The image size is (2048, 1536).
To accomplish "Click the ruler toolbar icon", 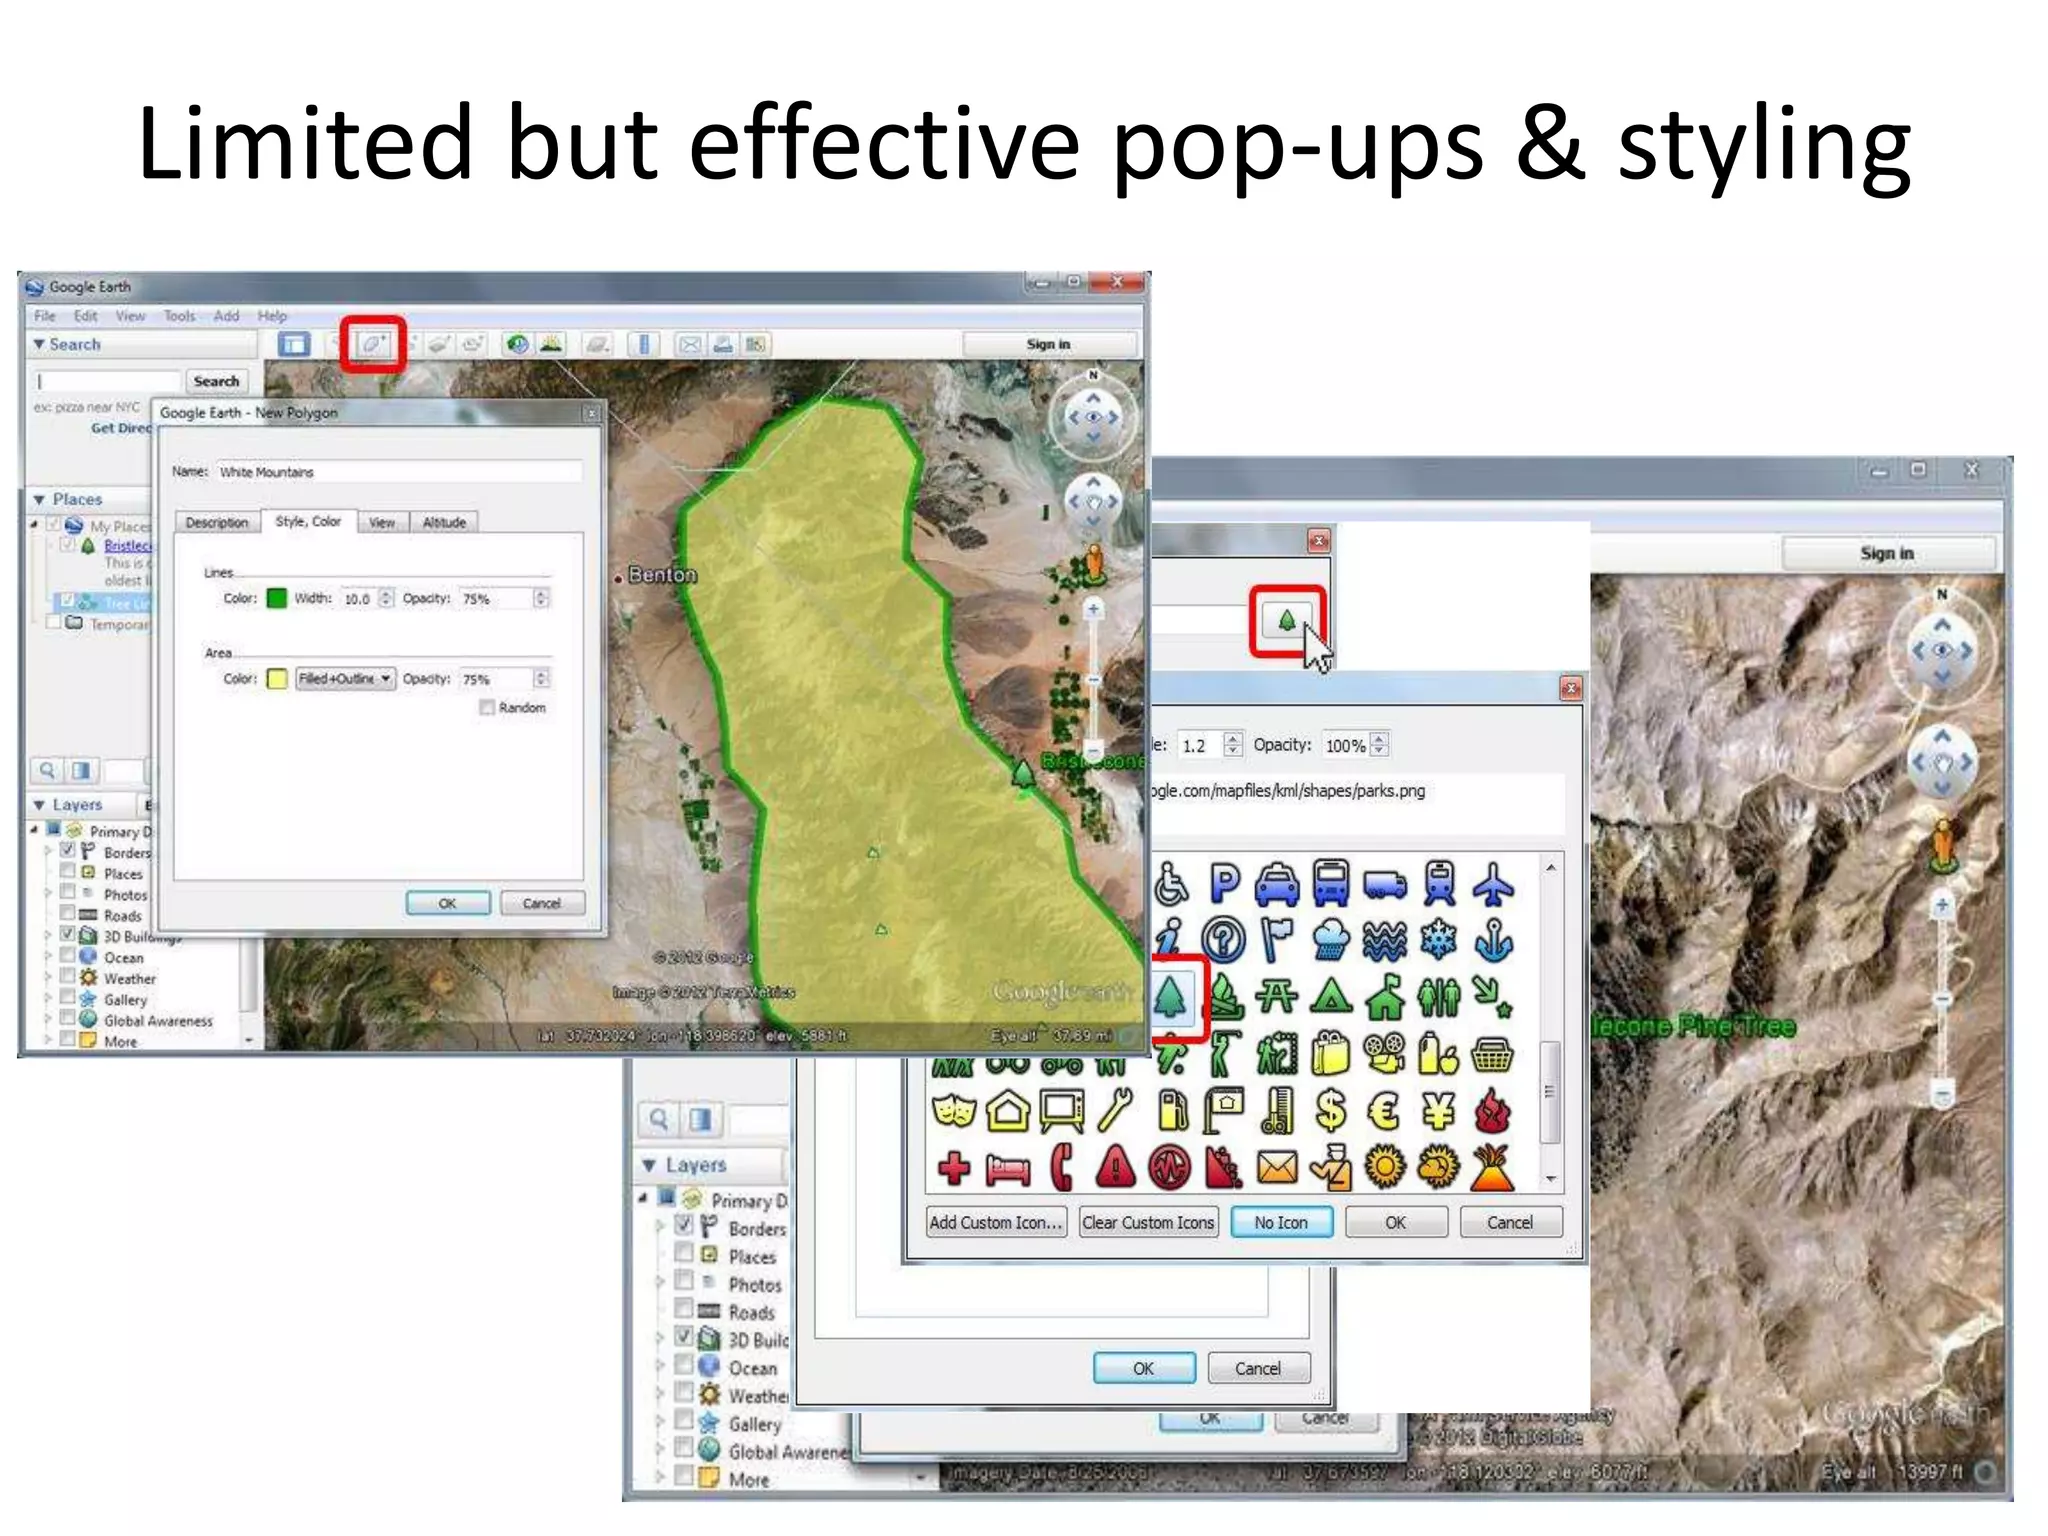I will (644, 345).
